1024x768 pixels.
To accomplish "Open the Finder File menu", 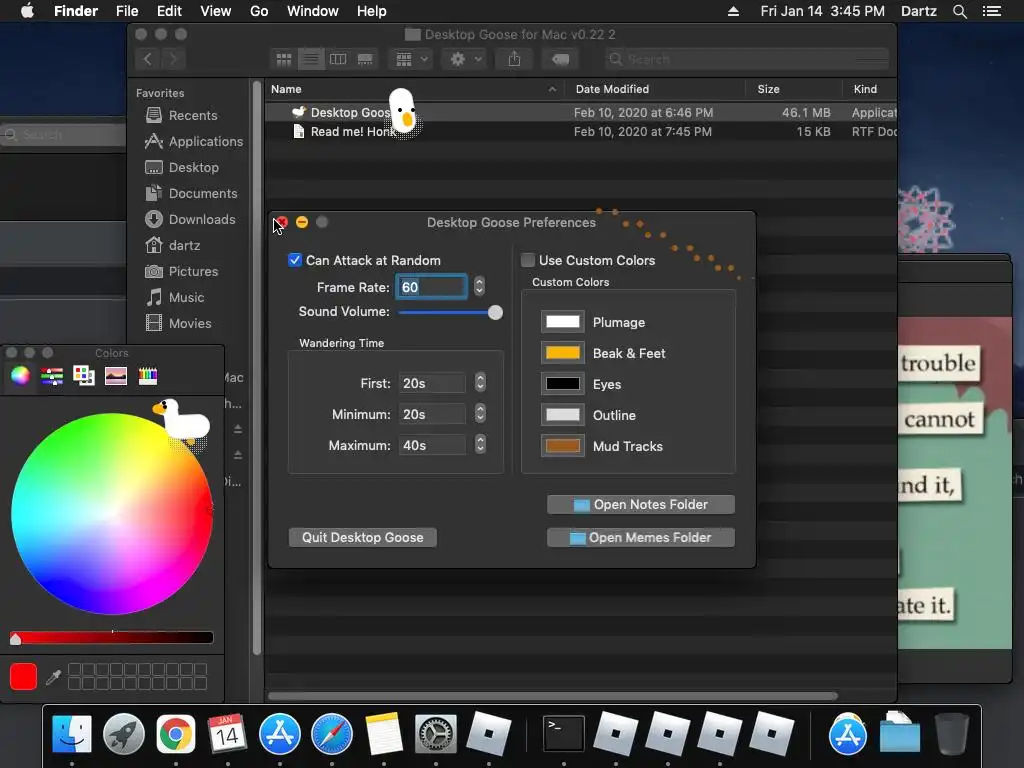I will (x=127, y=11).
